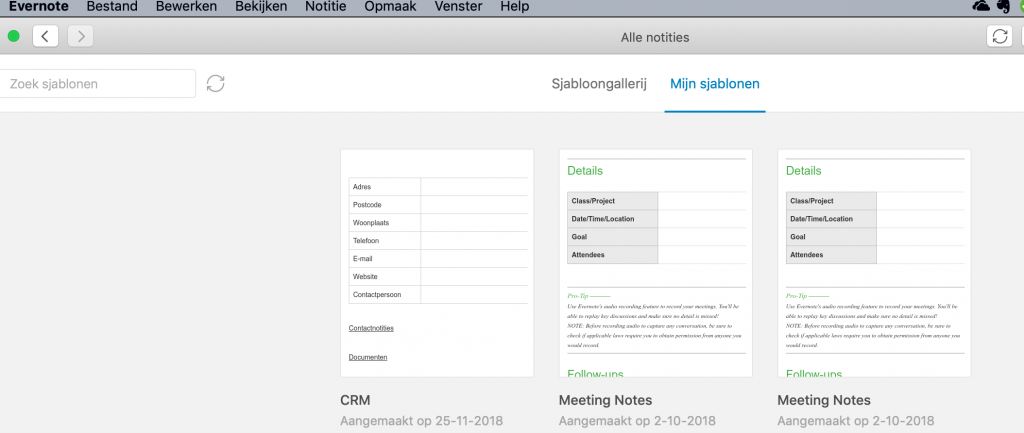Open the Help menu
Screen dimensions: 1024x433
coord(515,7)
